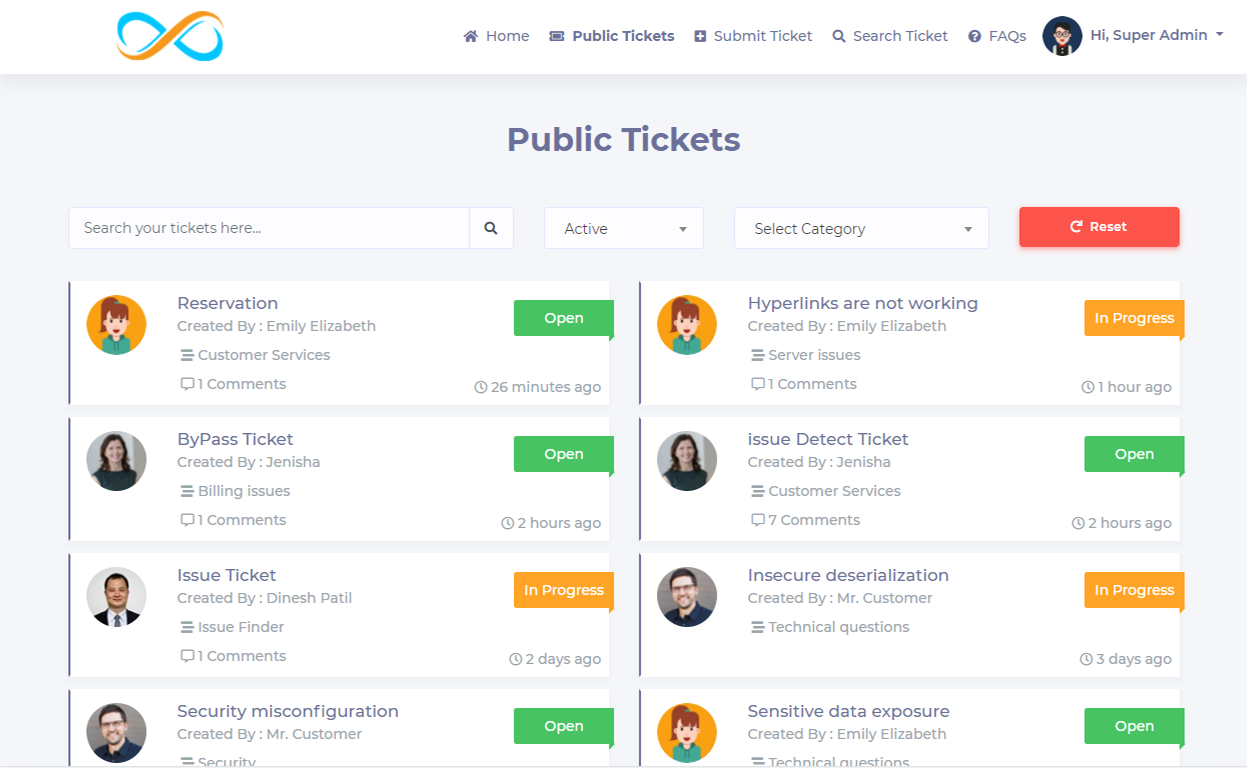Click the category list icon beside Billing issues
The image size is (1247, 768).
pos(186,490)
